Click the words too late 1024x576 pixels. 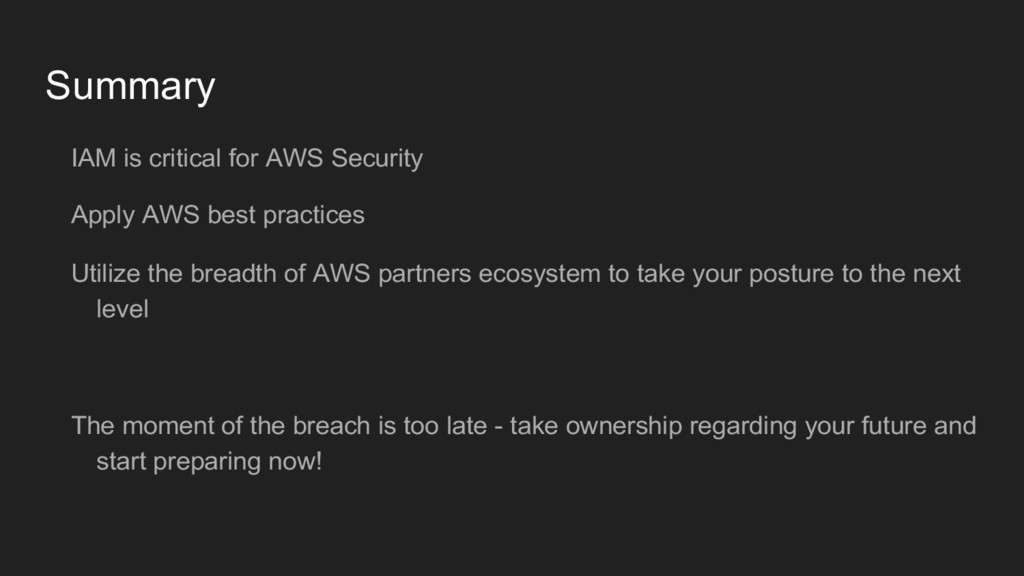coord(445,426)
